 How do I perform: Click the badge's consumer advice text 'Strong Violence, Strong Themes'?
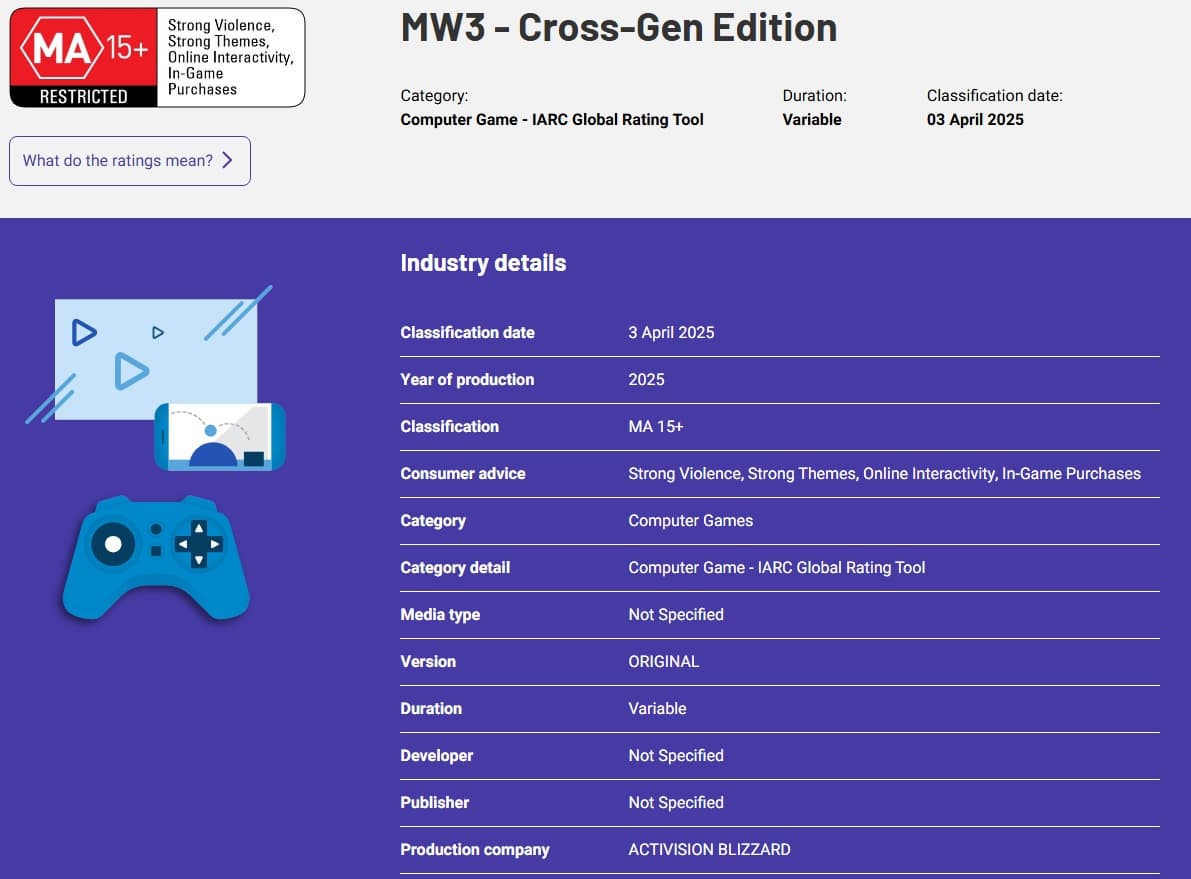click(221, 33)
